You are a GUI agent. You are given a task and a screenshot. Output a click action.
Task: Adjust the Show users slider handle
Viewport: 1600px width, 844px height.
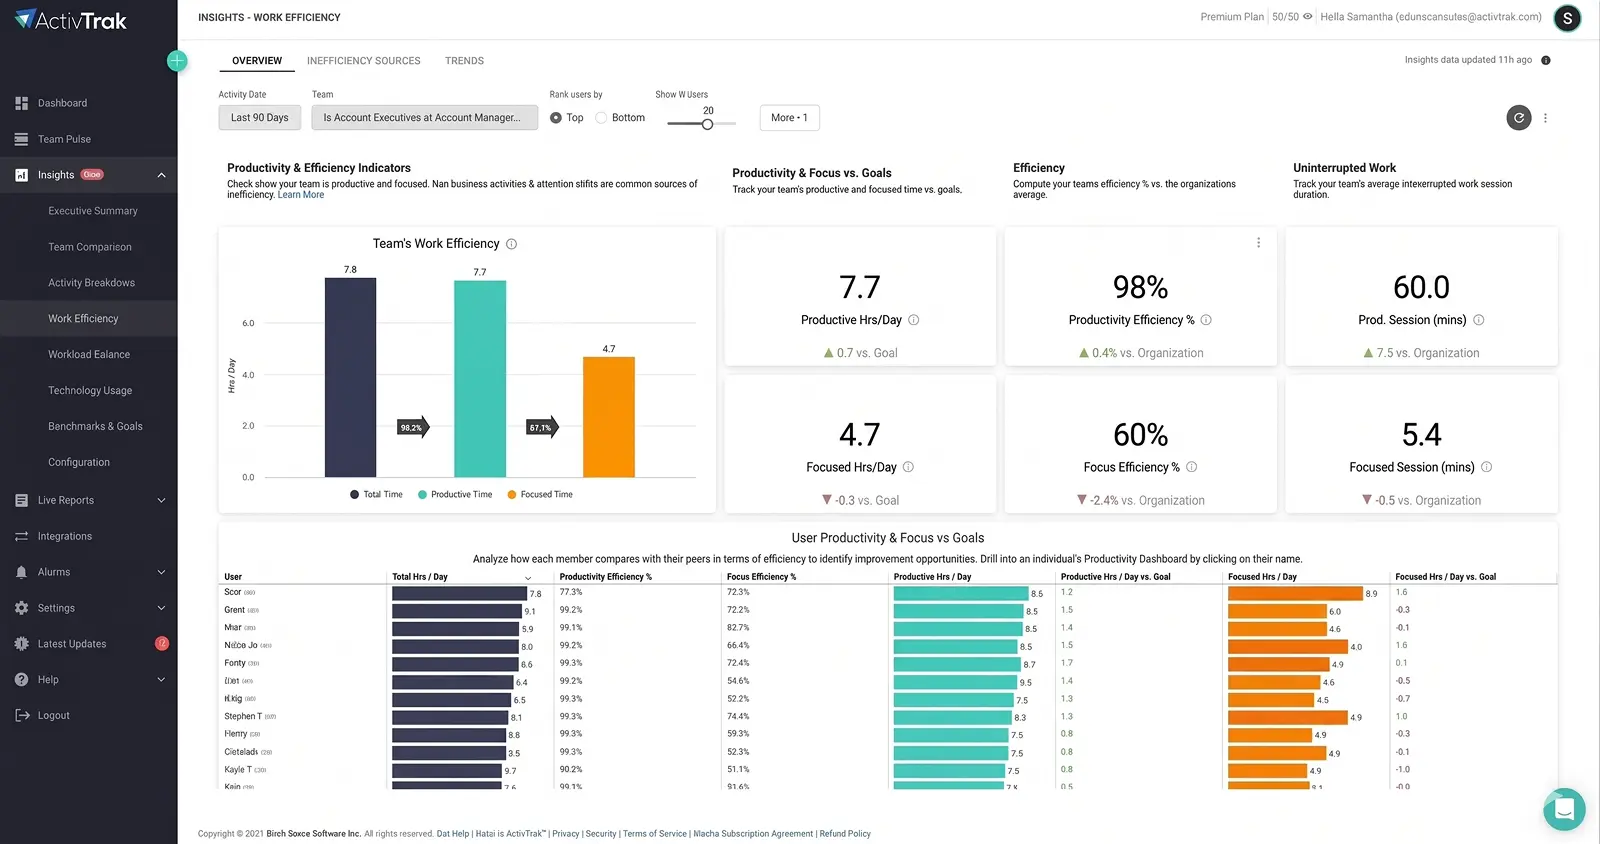[x=707, y=124]
